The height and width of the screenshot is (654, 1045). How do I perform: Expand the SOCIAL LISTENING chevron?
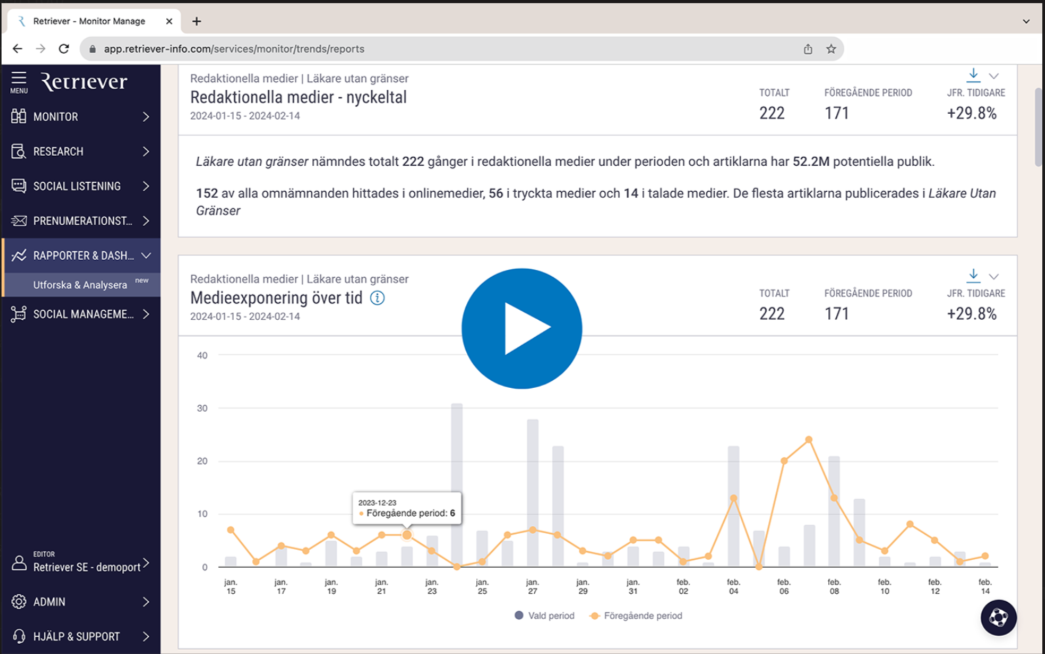pyautogui.click(x=146, y=186)
